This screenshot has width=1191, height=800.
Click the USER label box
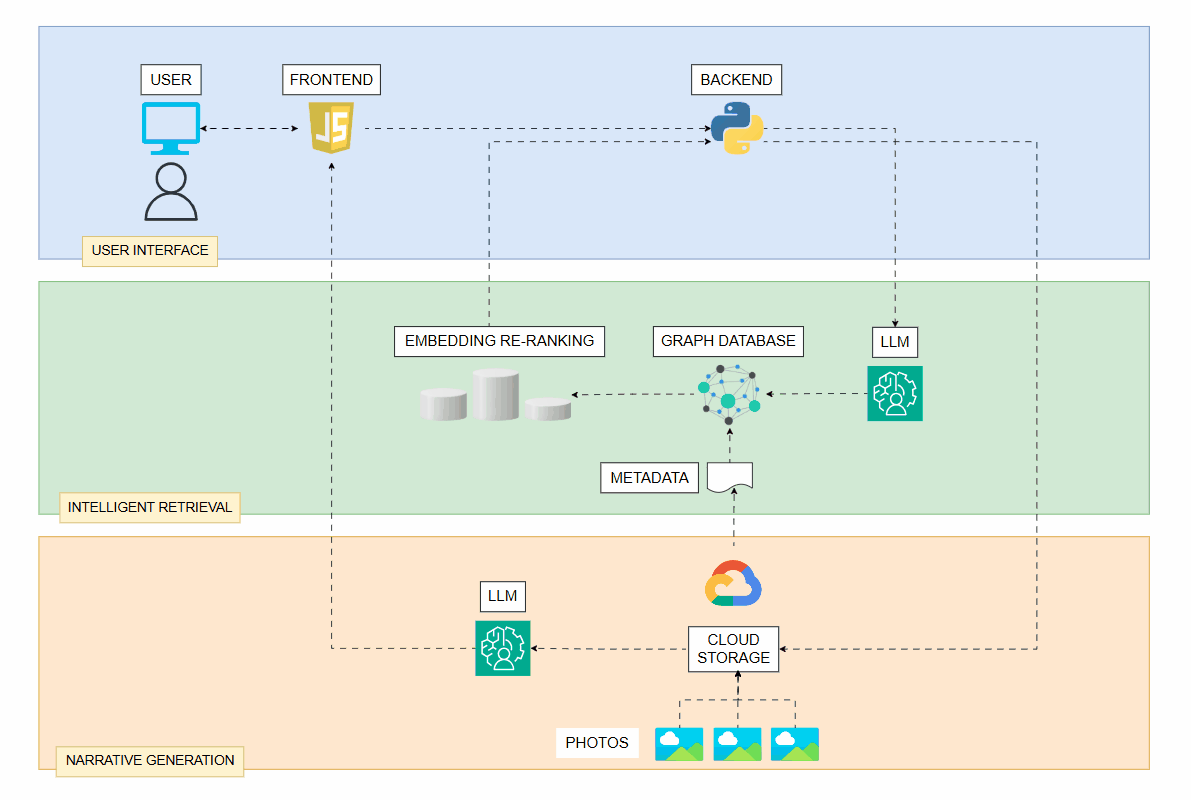(x=171, y=80)
